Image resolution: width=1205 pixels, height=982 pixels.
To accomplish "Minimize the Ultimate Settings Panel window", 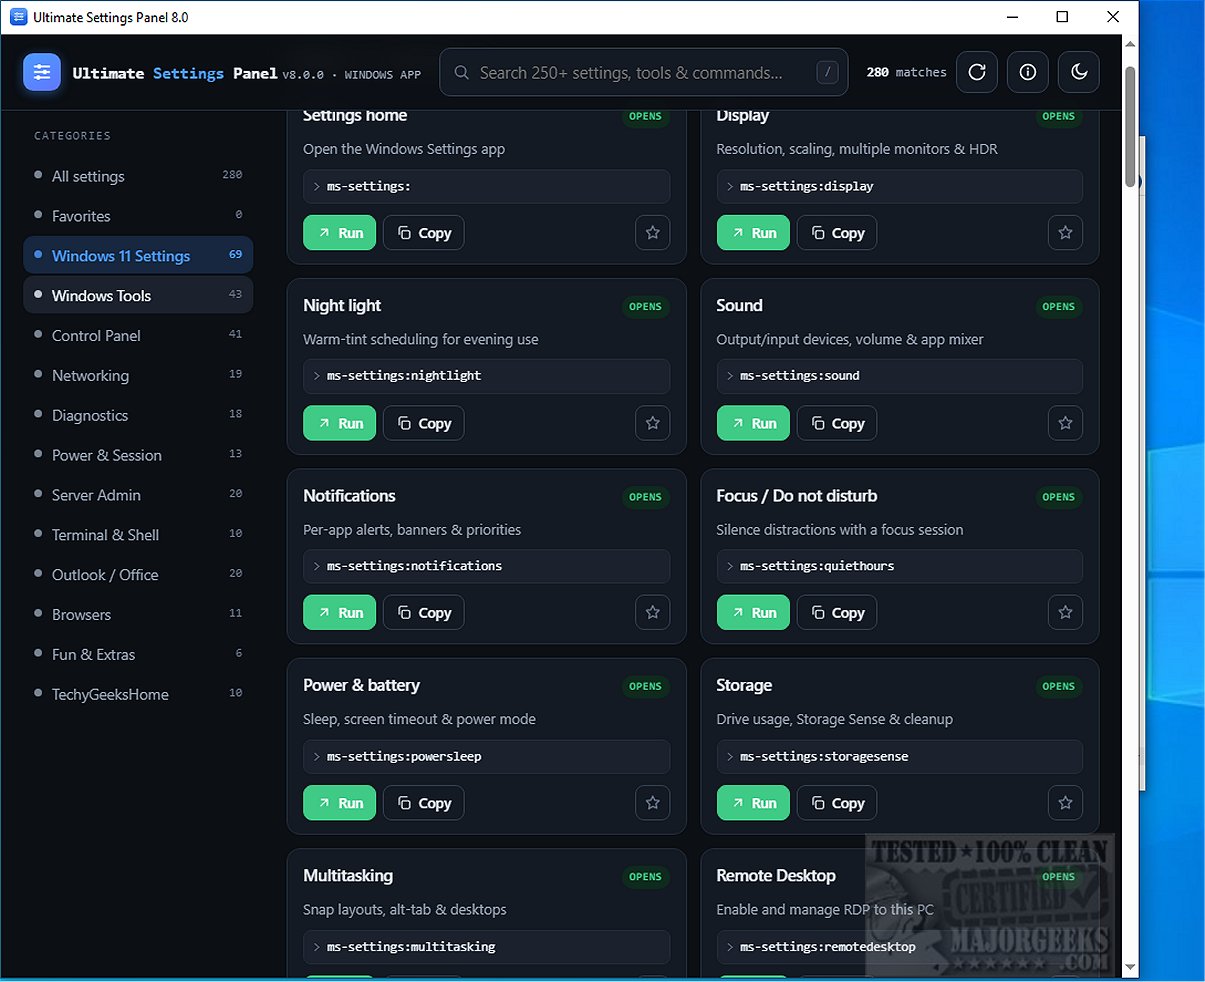I will 1012,17.
